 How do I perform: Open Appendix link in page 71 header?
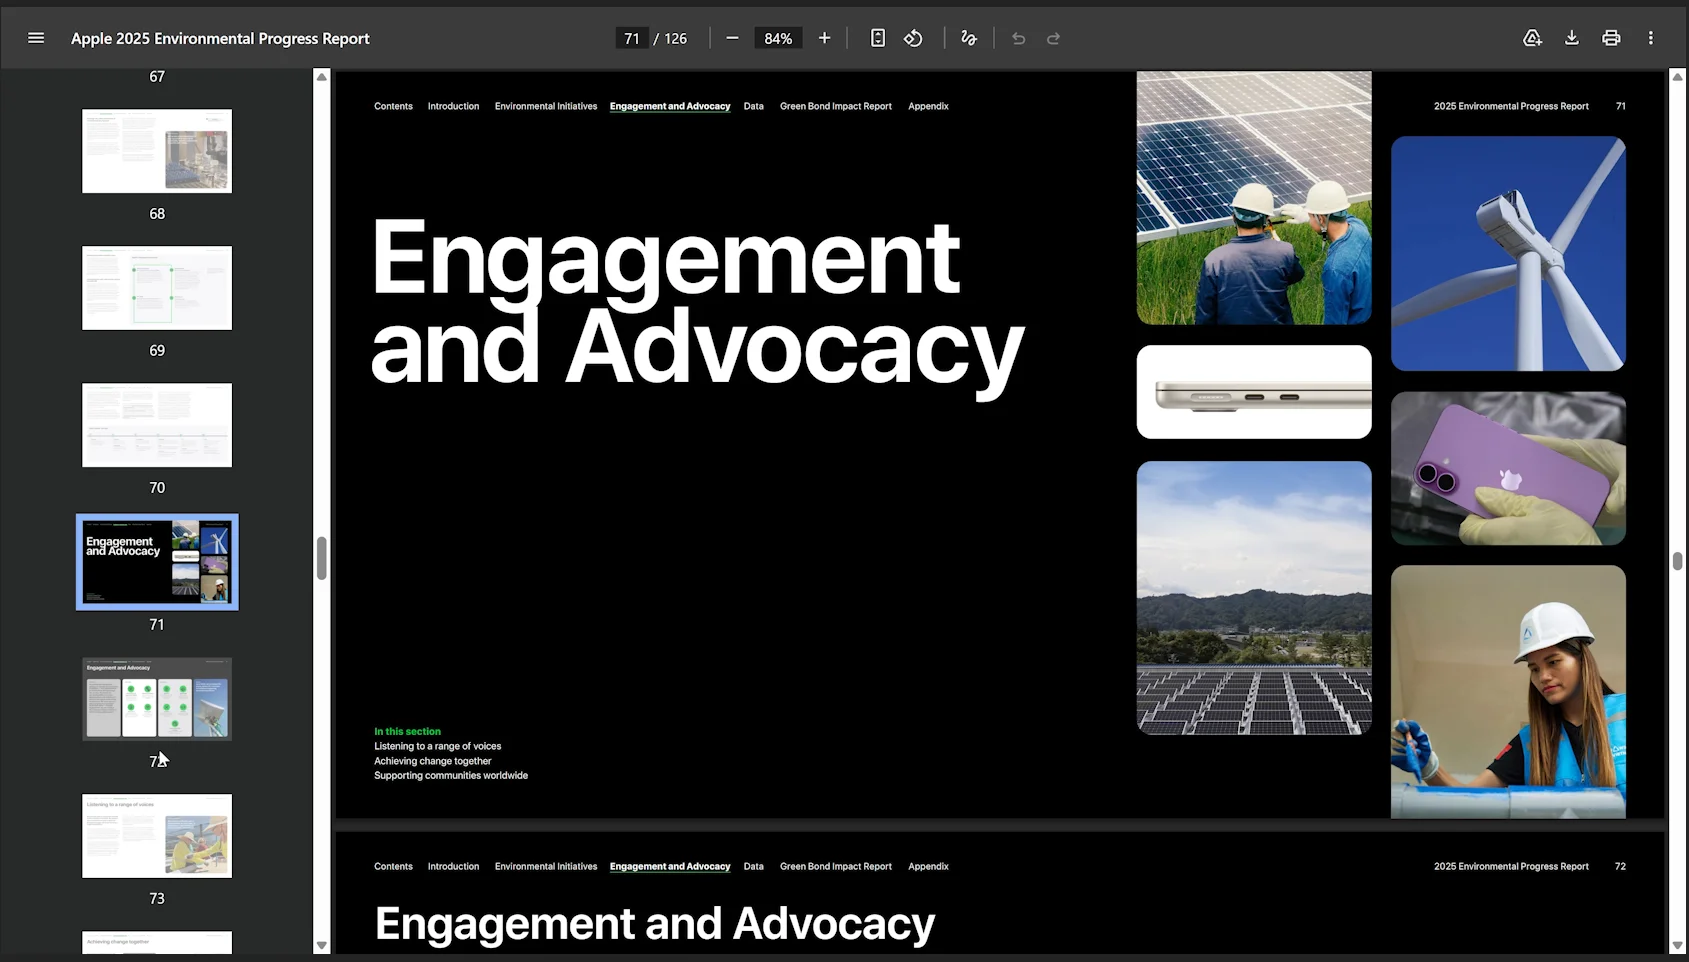pyautogui.click(x=928, y=106)
